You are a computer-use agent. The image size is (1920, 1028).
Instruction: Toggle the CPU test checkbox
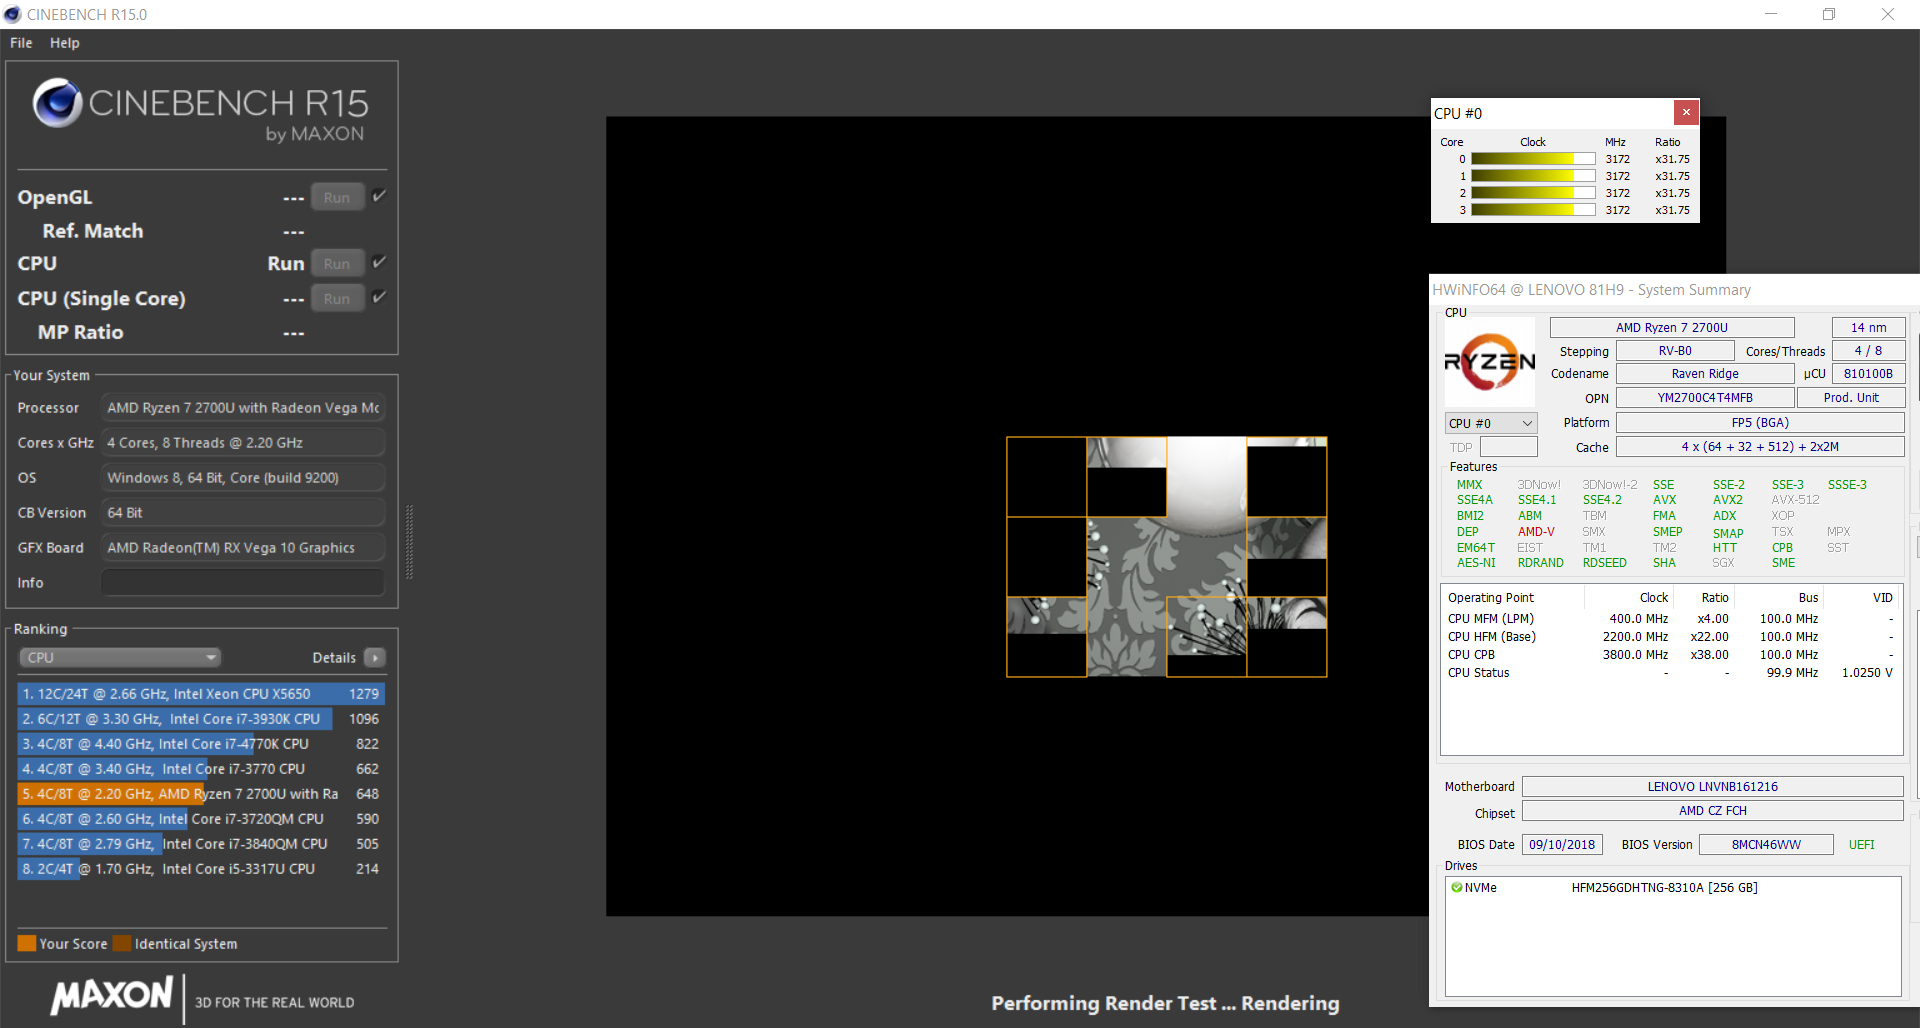tap(379, 262)
